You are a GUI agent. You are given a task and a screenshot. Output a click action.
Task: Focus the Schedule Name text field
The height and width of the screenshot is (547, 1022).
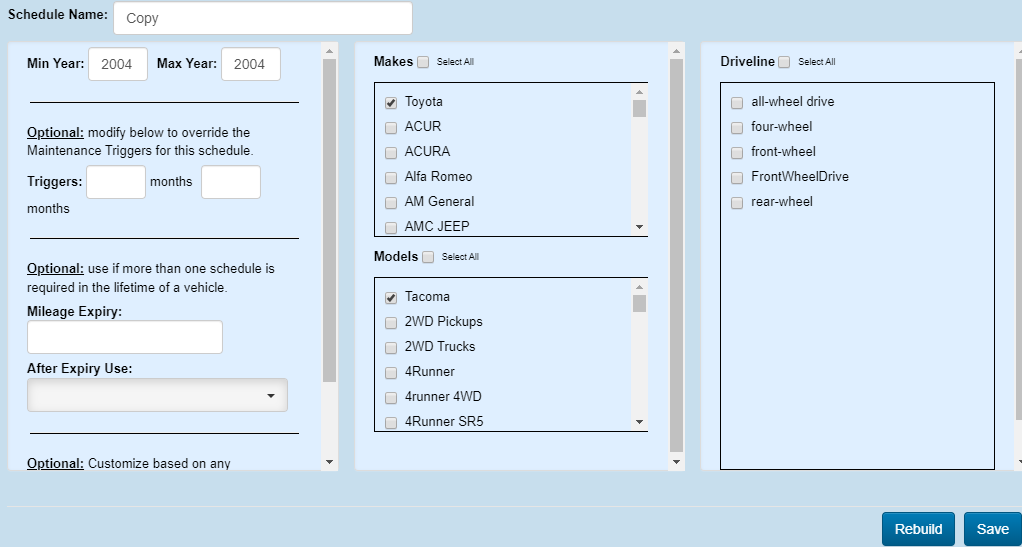[262, 18]
